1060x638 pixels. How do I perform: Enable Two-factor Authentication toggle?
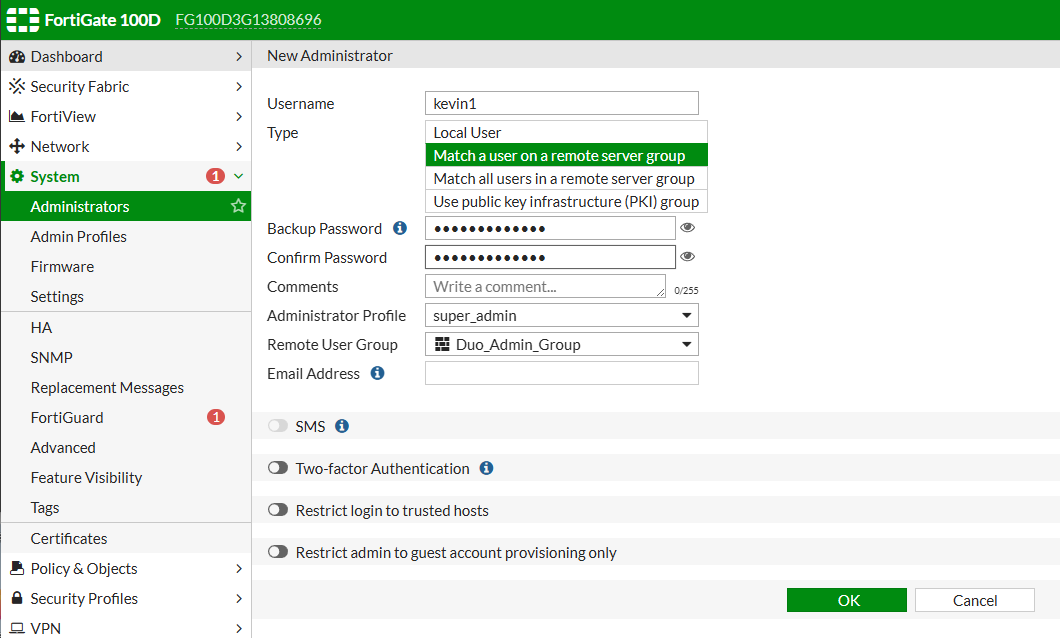pos(278,468)
